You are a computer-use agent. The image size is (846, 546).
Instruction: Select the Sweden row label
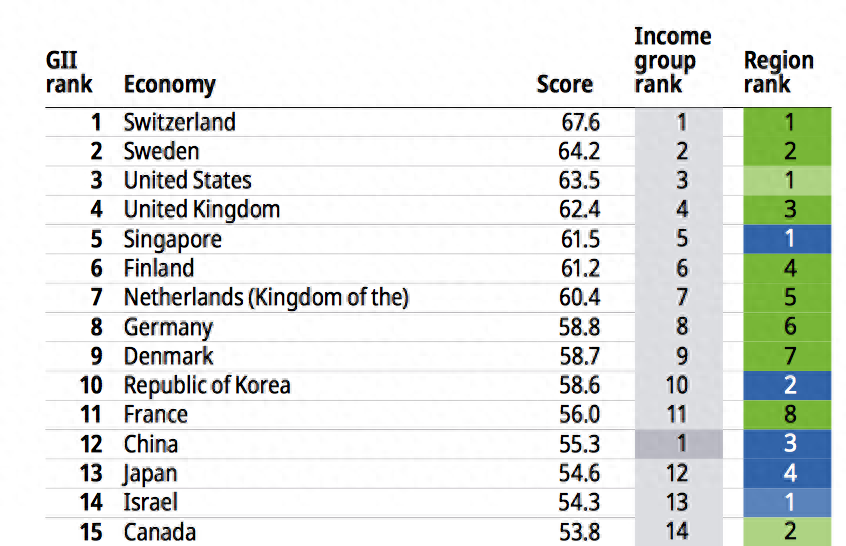coord(161,152)
